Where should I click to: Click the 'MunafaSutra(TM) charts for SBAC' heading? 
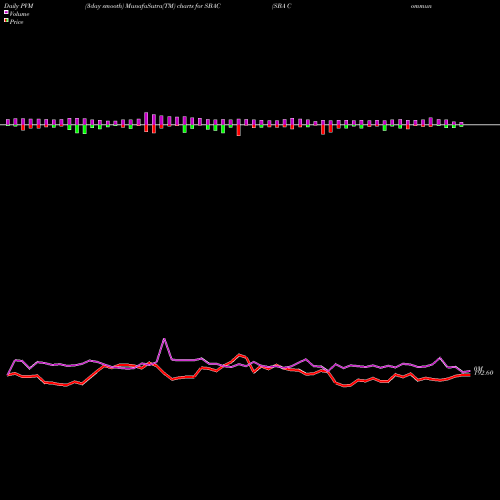pyautogui.click(x=173, y=6)
